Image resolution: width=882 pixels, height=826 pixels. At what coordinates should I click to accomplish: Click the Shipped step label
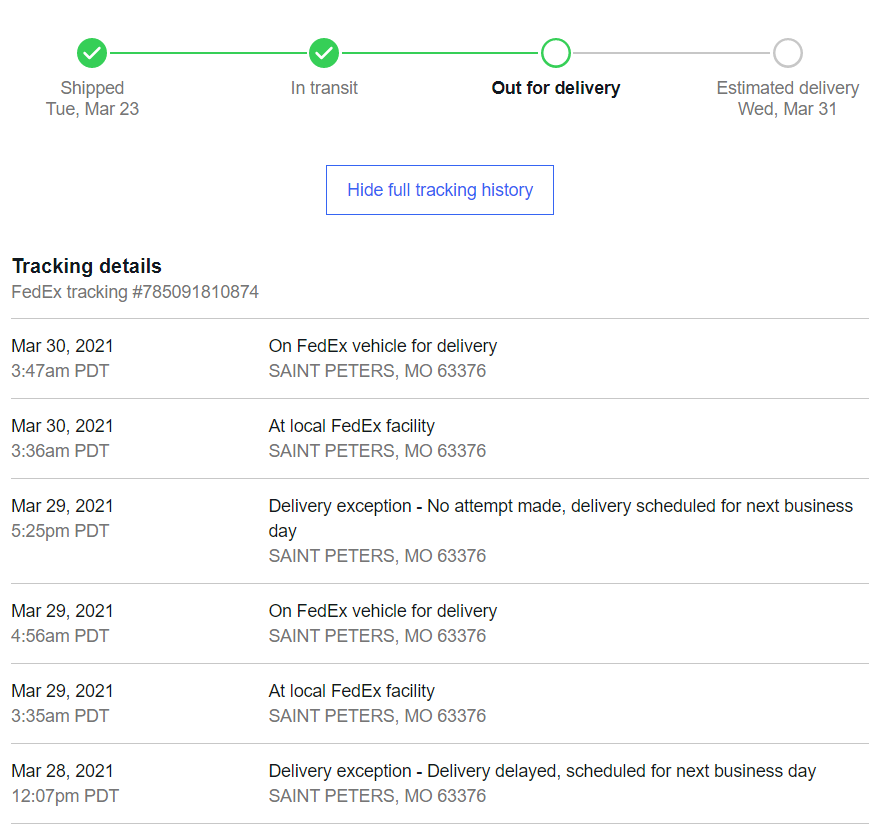click(92, 88)
